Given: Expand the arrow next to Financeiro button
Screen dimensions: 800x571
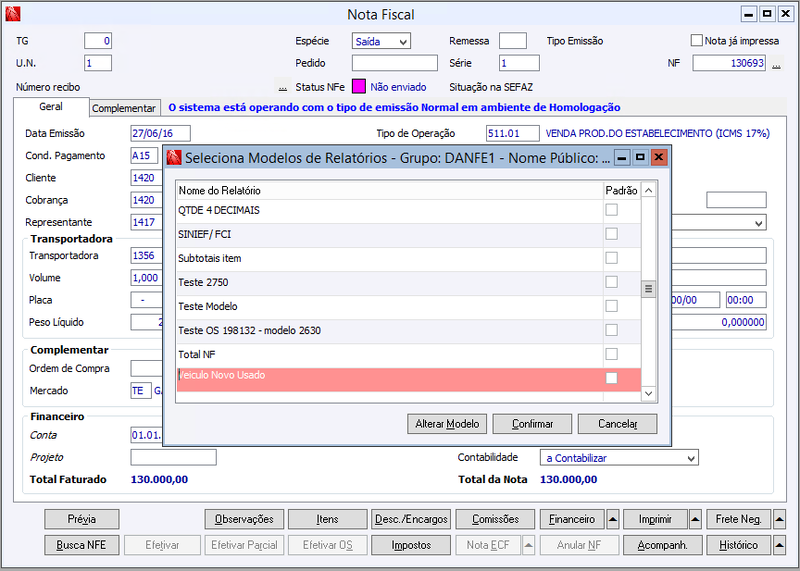Looking at the screenshot, I should pos(613,519).
